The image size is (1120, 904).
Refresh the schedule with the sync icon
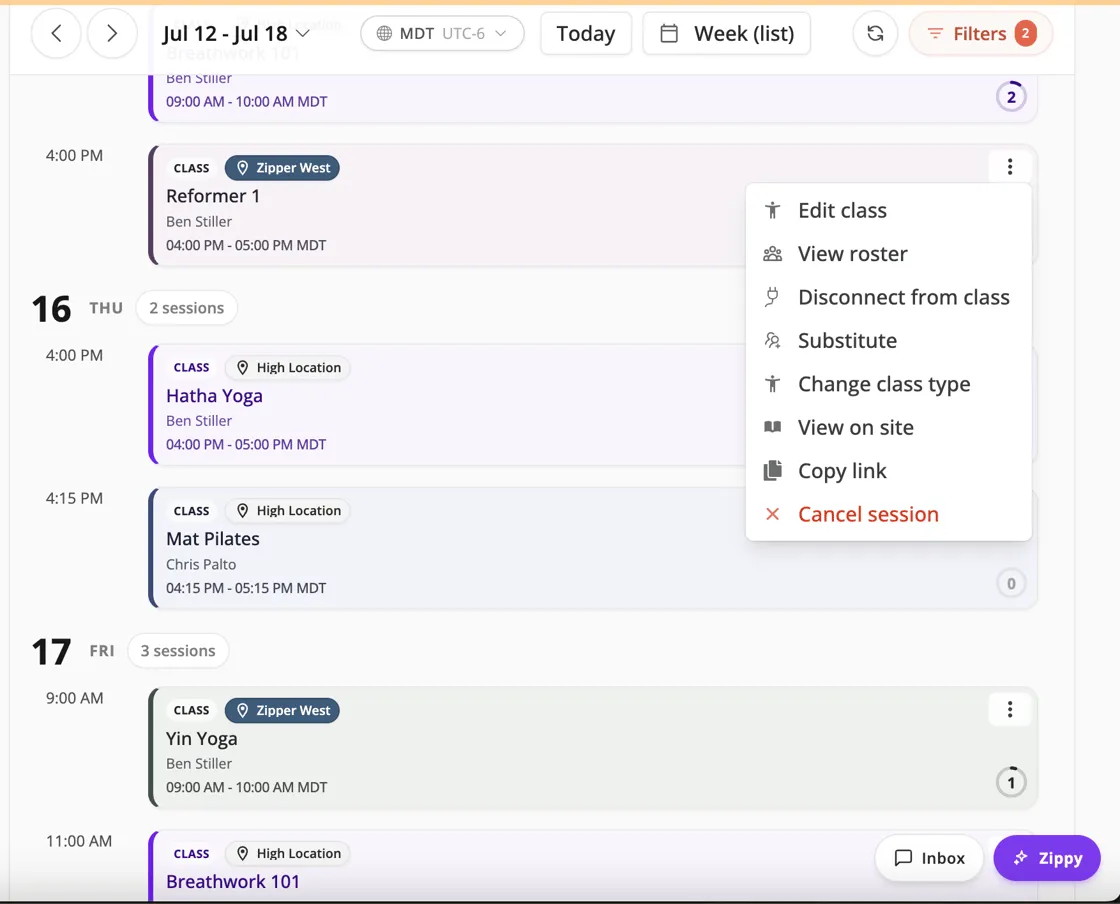(x=875, y=33)
